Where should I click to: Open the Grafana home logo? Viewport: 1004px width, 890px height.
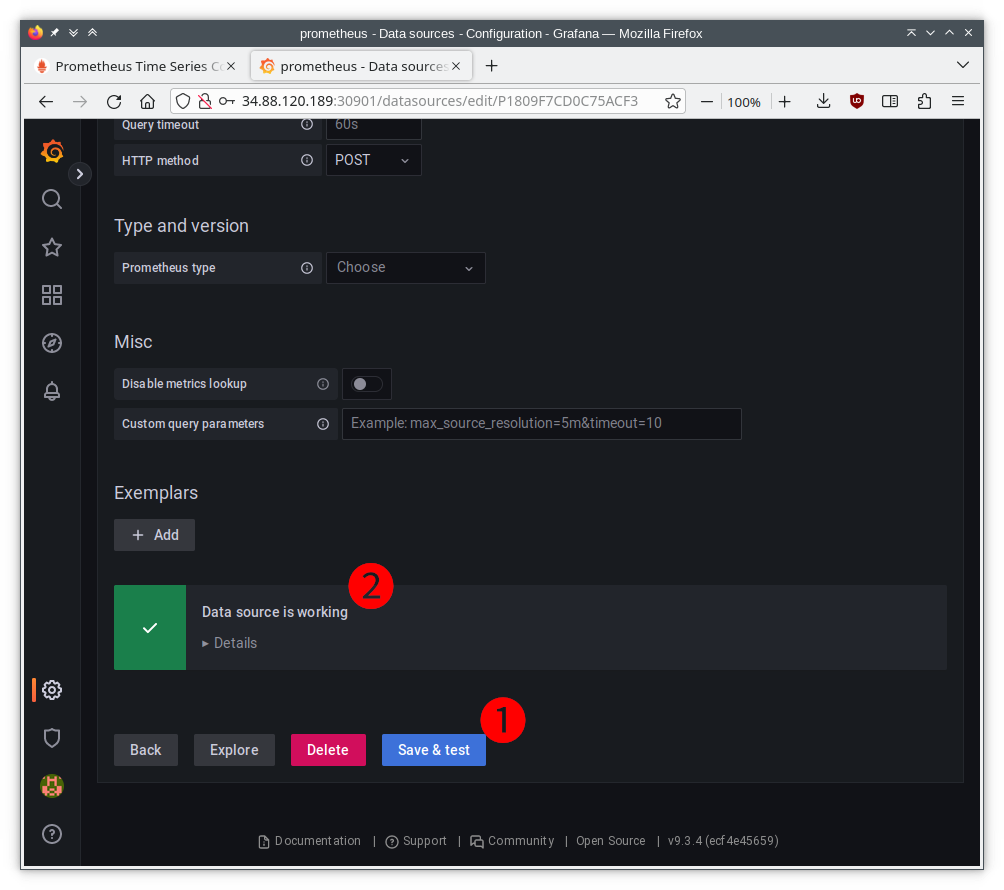(52, 152)
